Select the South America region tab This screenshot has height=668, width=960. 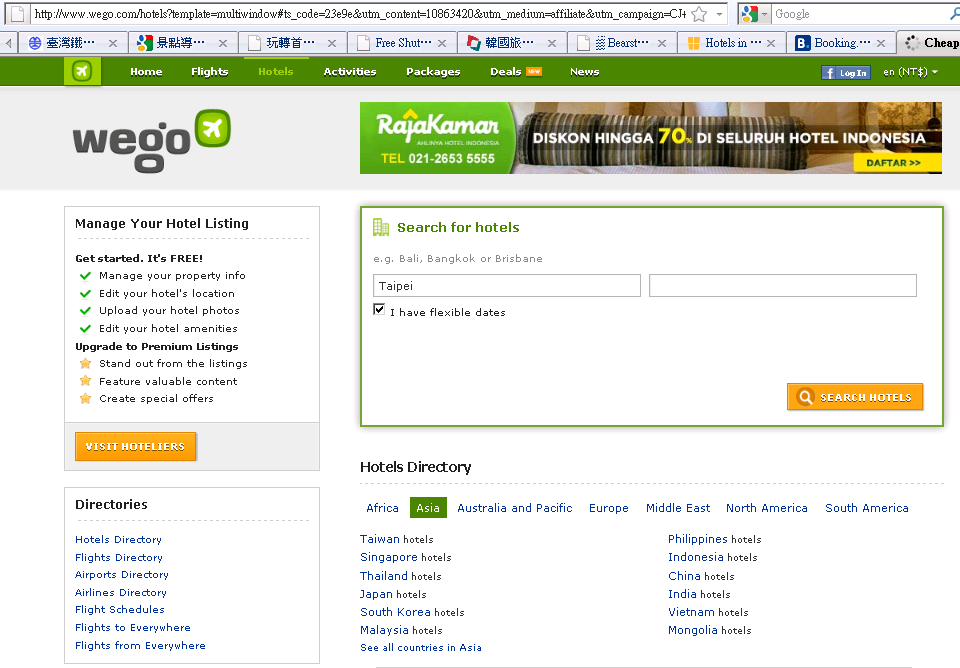866,508
